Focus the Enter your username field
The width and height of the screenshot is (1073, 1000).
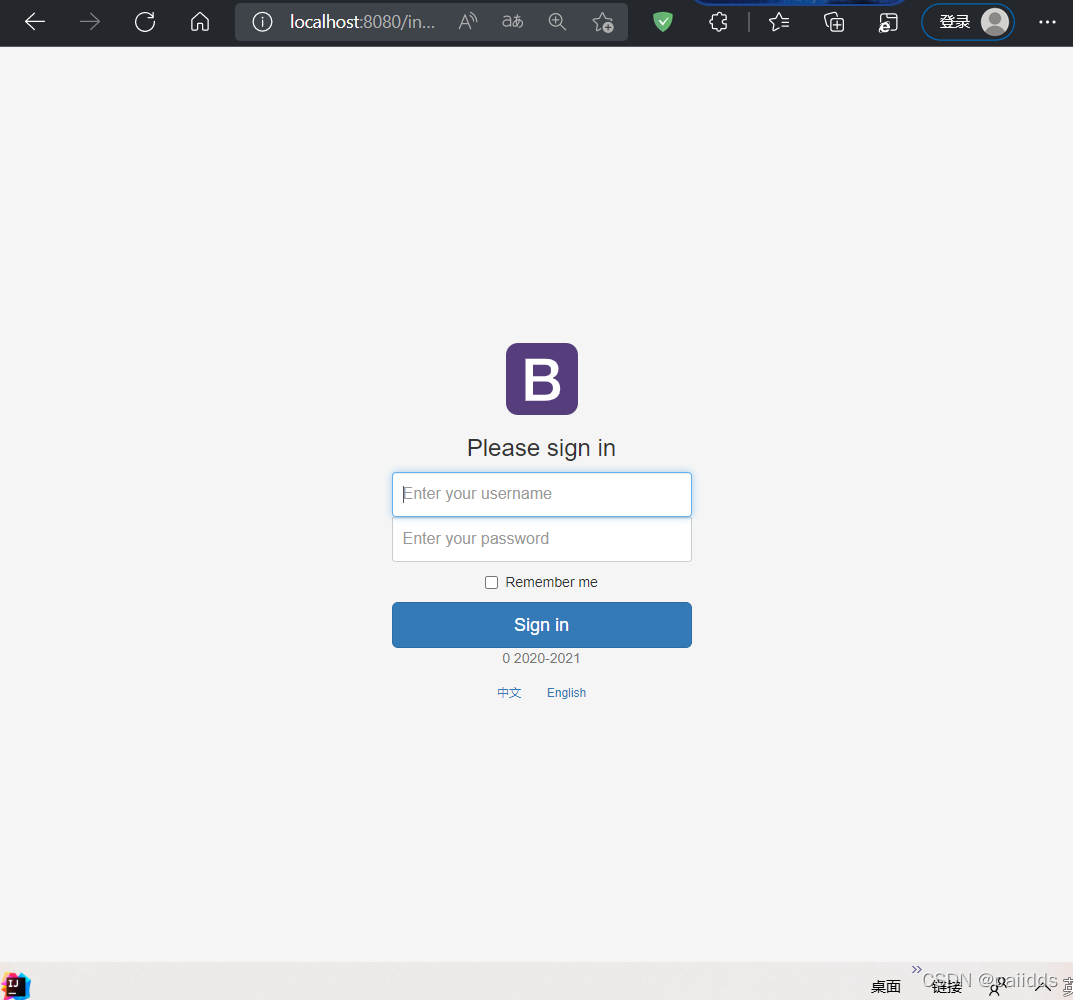tap(542, 494)
